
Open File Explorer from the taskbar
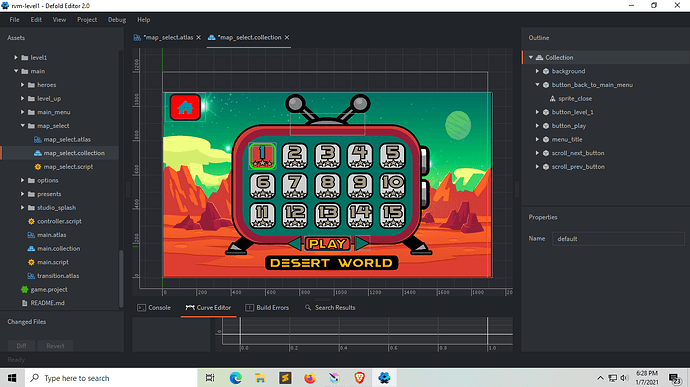click(x=260, y=378)
